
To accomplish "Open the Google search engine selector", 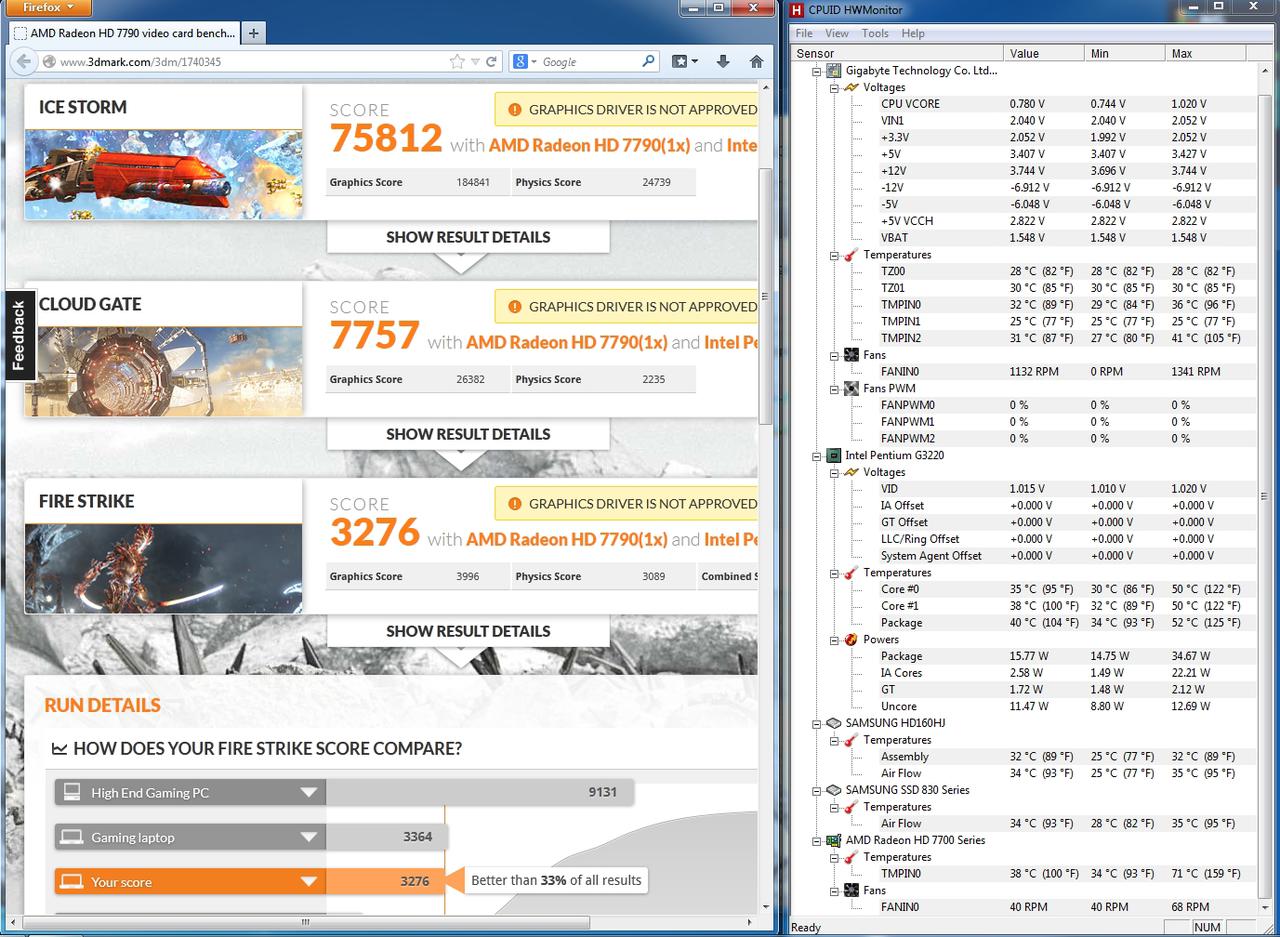I will 524,62.
